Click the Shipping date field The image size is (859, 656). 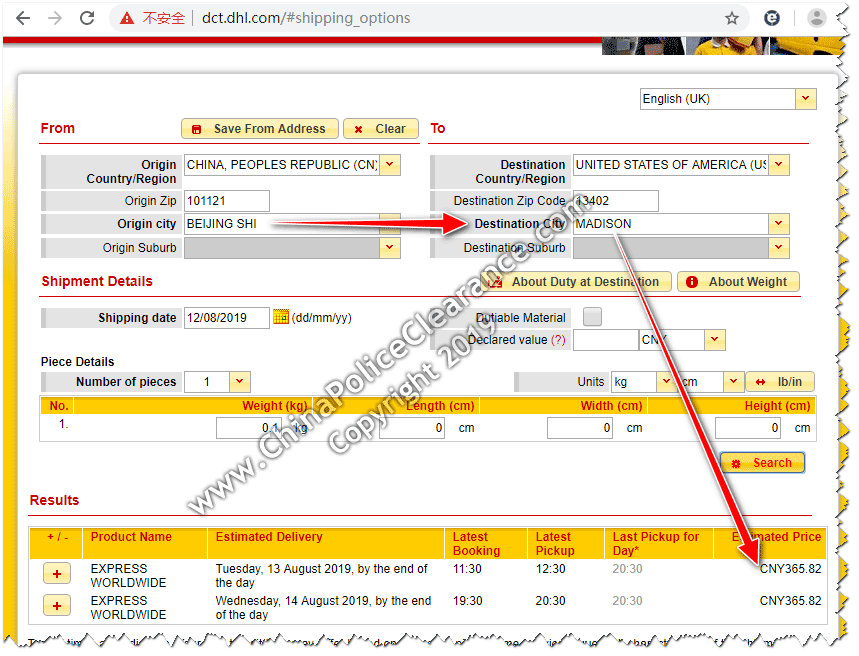point(227,318)
